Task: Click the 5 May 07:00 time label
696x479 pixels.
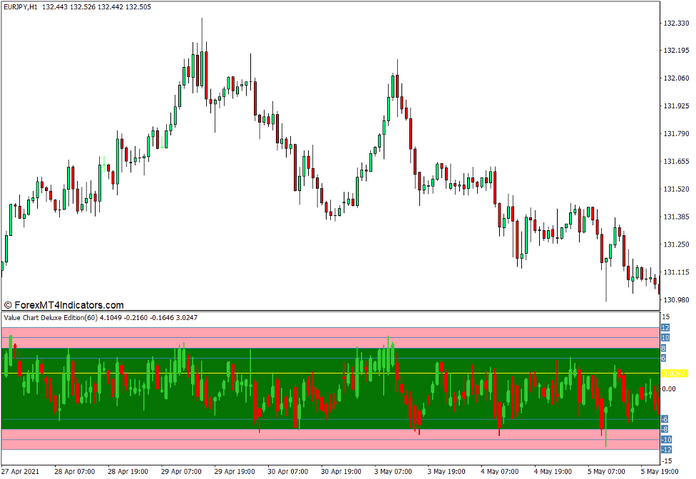Action: coord(606,471)
